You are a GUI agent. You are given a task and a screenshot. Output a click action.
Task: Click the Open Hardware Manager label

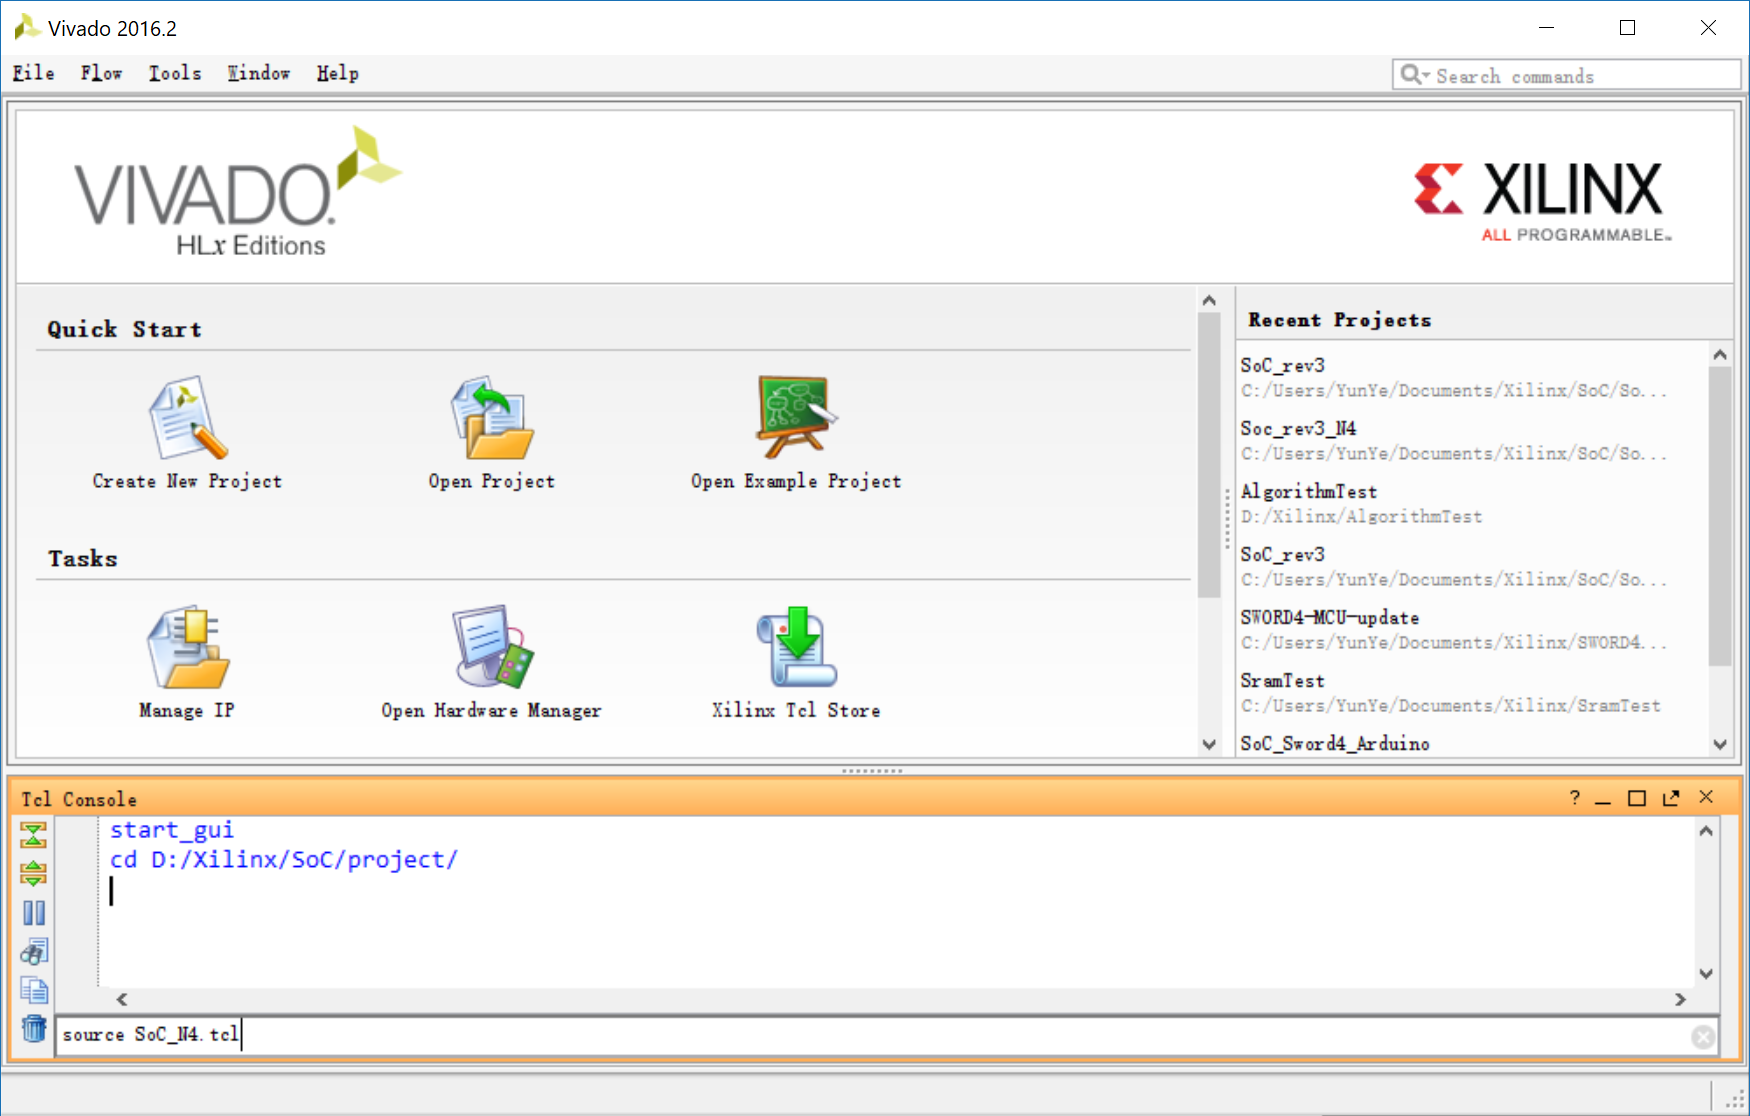click(491, 710)
